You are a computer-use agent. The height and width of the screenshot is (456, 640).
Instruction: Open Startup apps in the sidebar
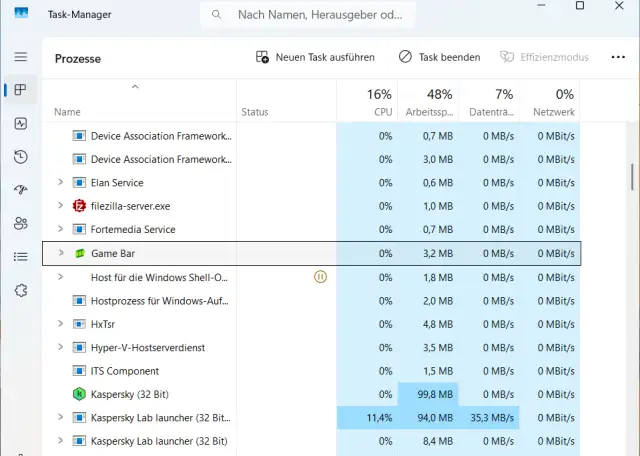coord(20,190)
